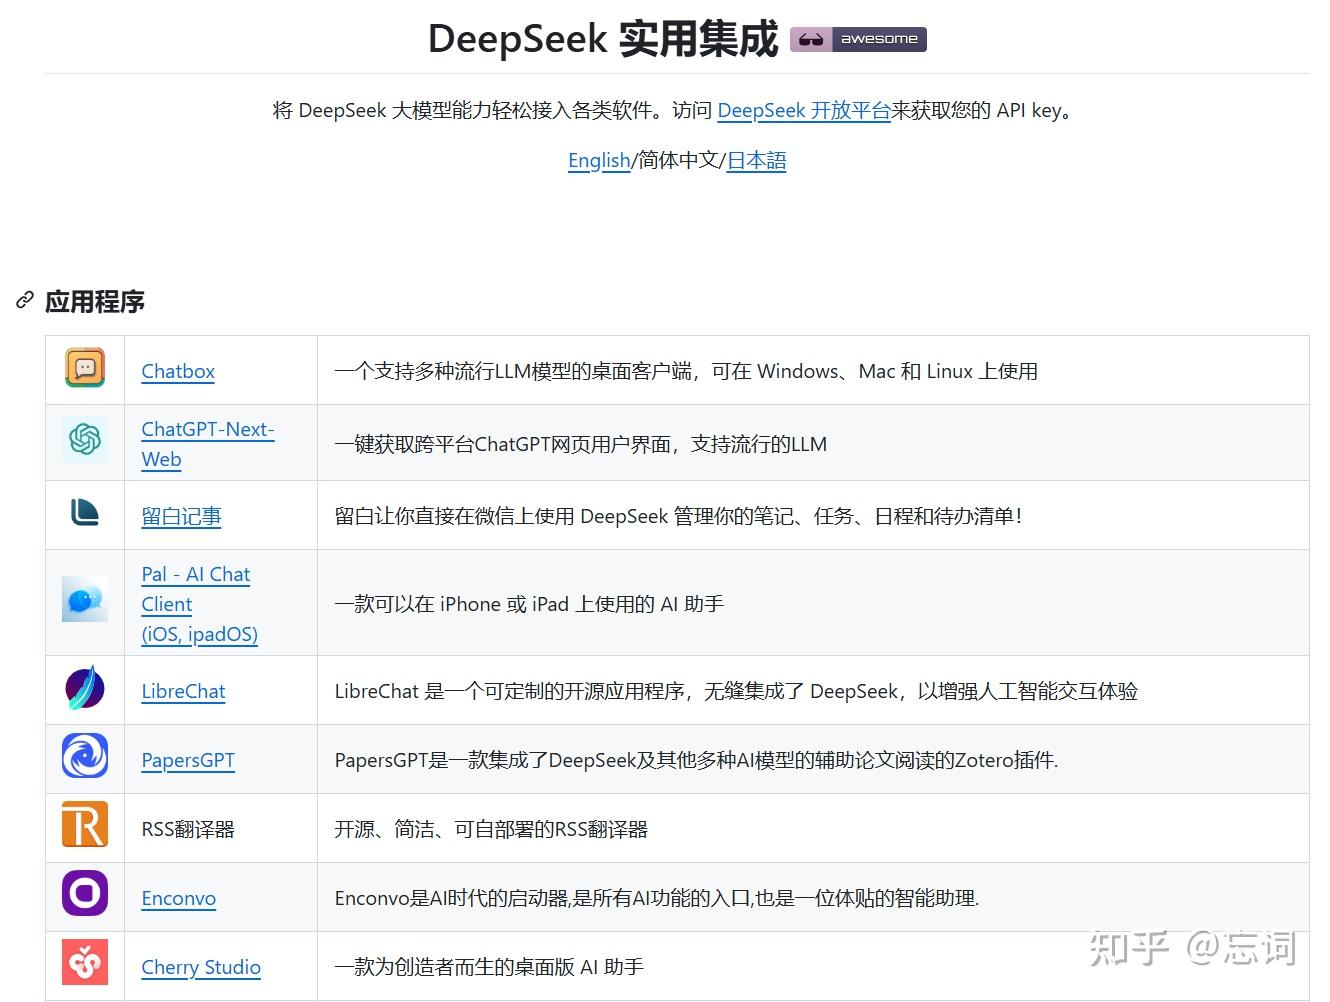Select the PapersGPT phoenix icon

(84, 757)
